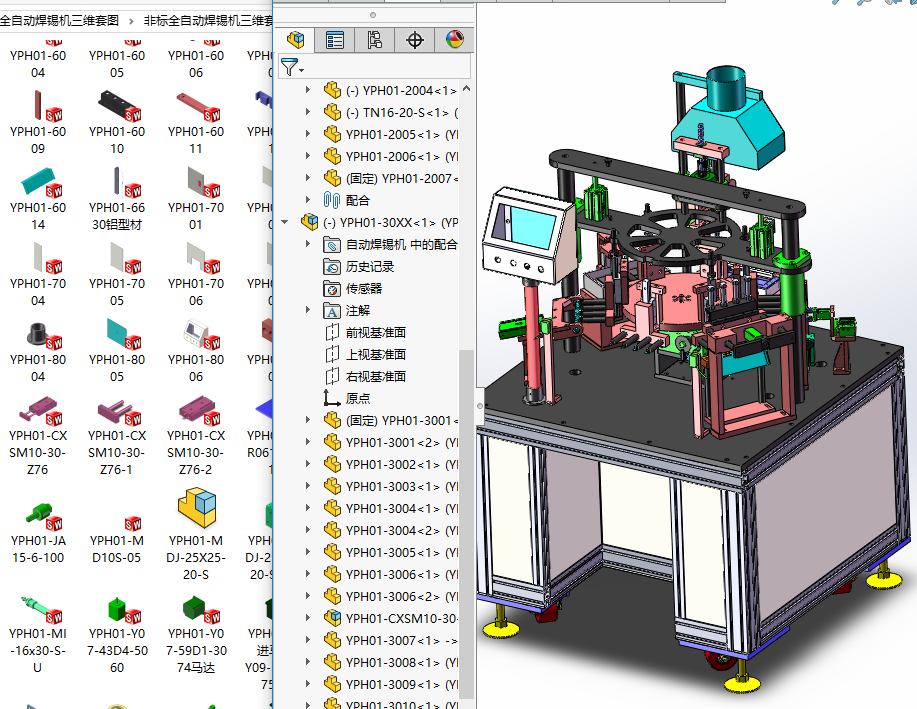Open the ConfigurationManager tab

click(x=375, y=40)
